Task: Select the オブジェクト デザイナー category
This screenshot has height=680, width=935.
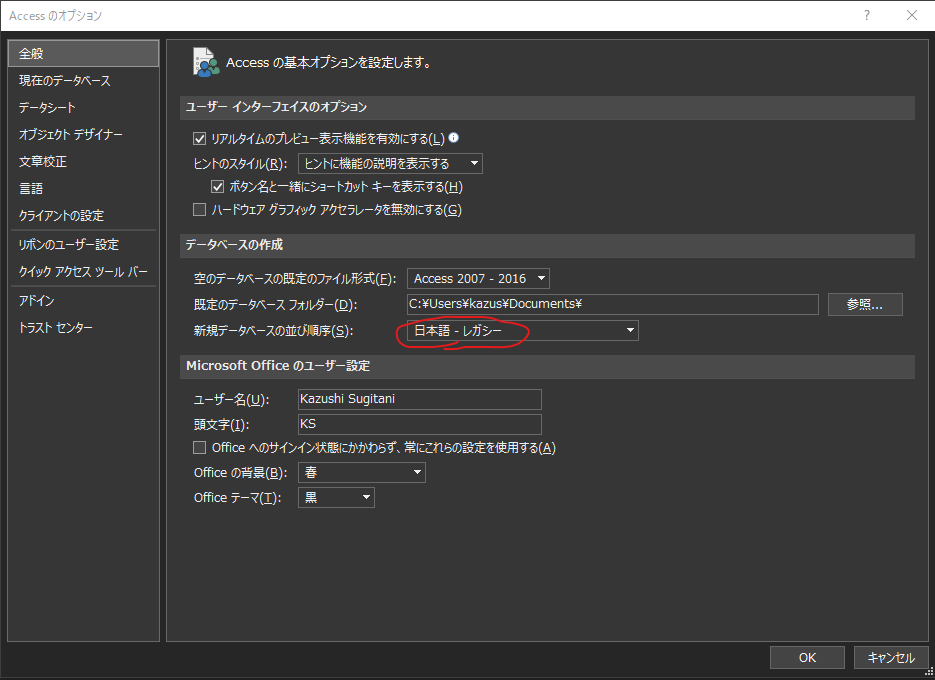Action: [83, 134]
